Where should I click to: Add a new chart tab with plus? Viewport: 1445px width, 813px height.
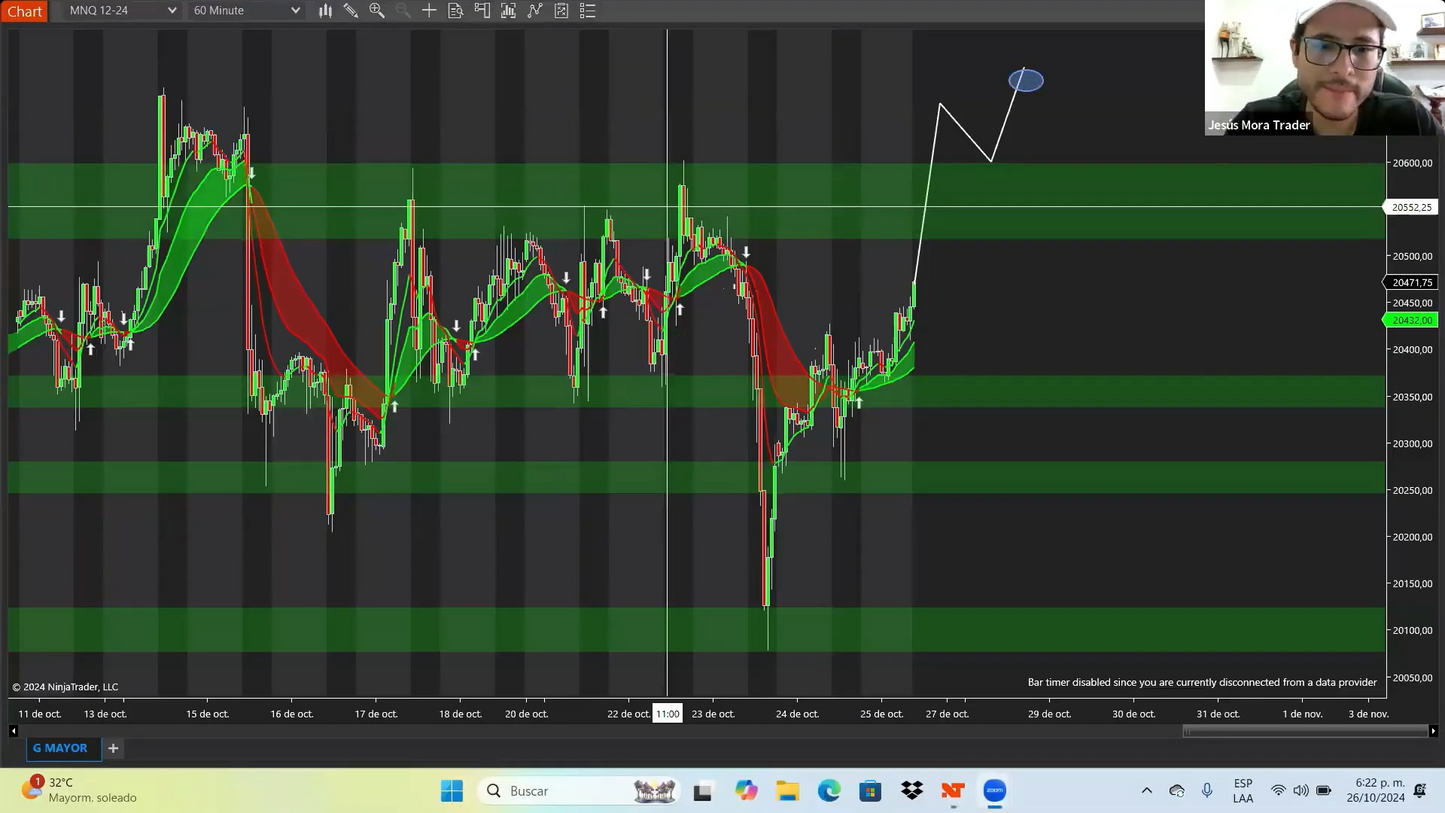pyautogui.click(x=113, y=748)
